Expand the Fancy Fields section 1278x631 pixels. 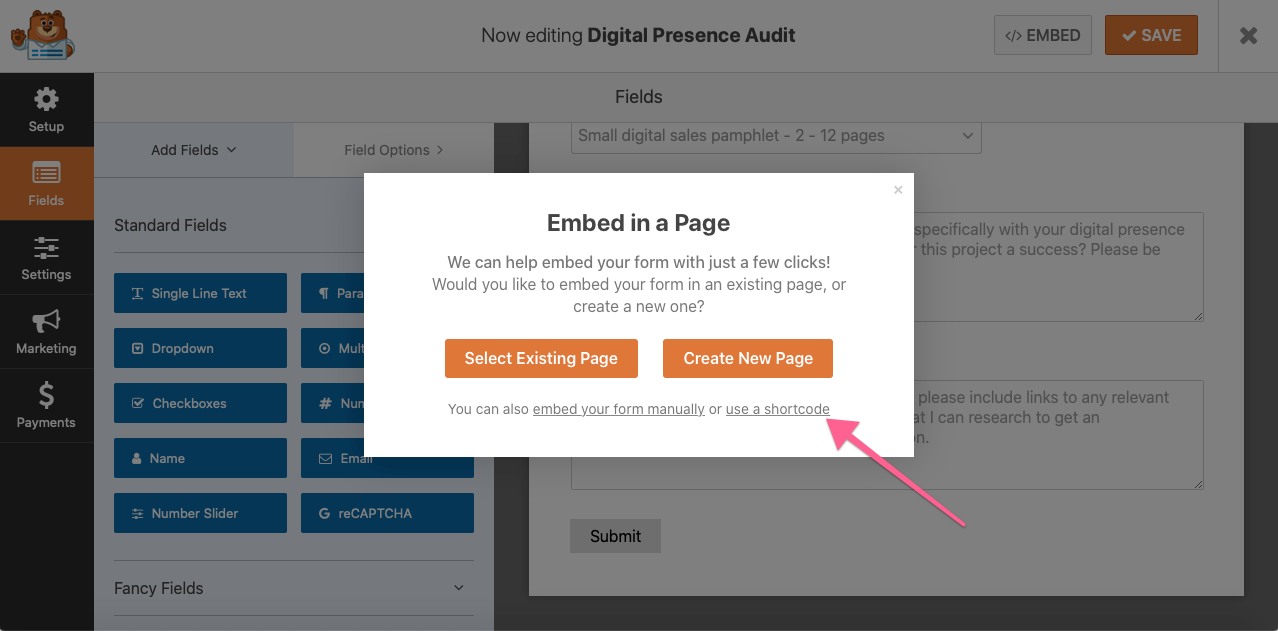[x=290, y=588]
